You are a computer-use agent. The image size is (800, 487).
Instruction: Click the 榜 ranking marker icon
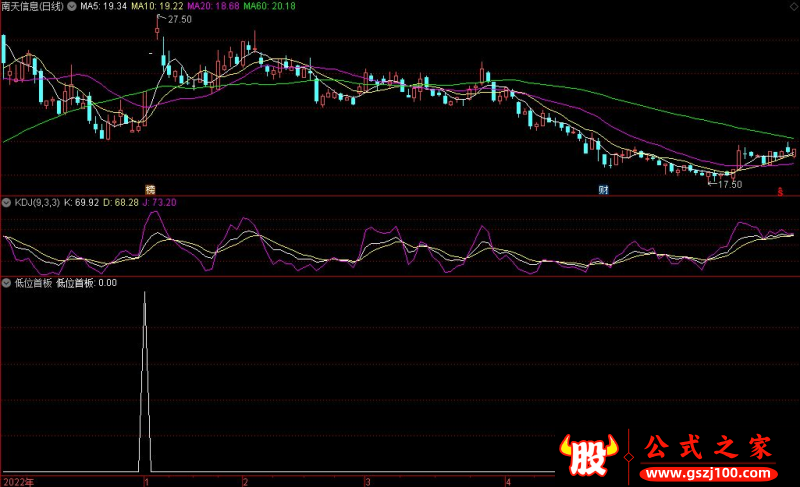click(x=151, y=188)
